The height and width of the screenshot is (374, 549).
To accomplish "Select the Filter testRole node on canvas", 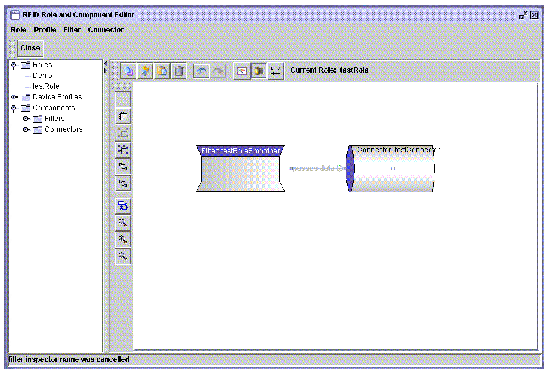I will tap(241, 169).
